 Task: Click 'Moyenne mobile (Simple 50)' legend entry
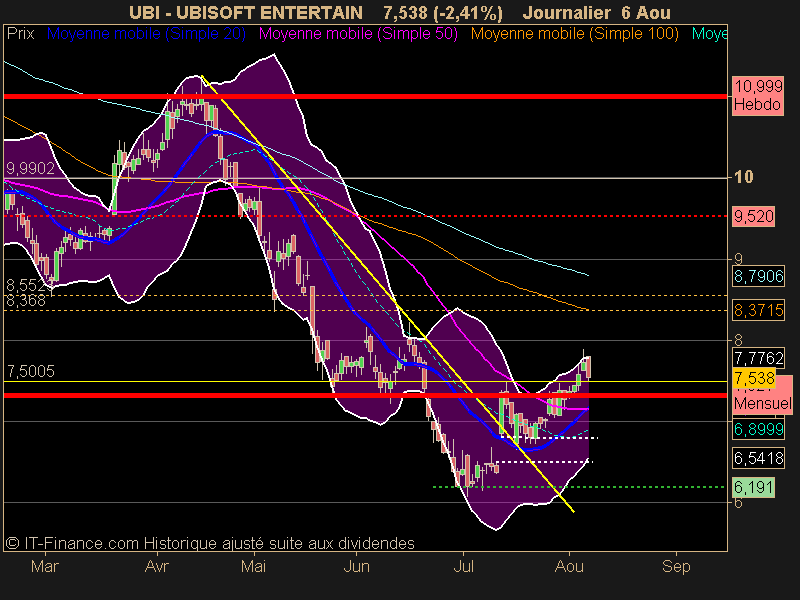(x=358, y=34)
